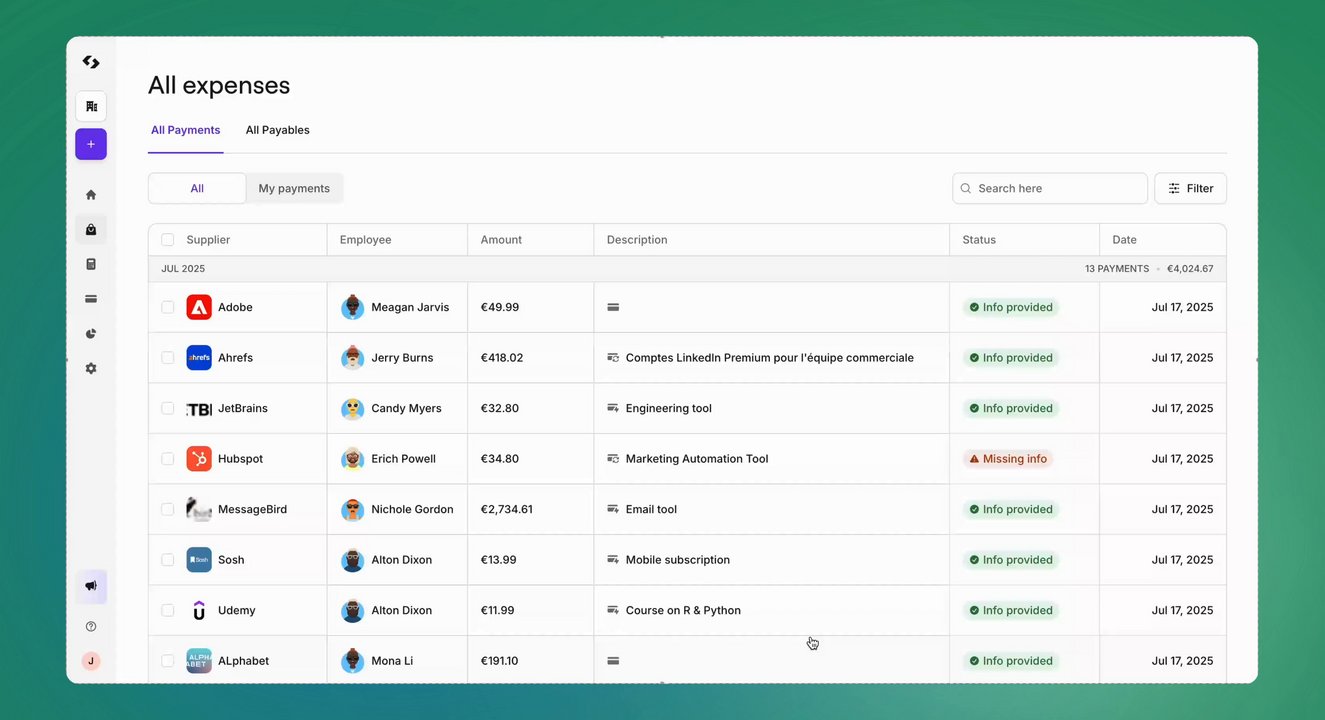Click the Comptes LinkedIn Premium description
The image size is (1325, 720).
(770, 358)
